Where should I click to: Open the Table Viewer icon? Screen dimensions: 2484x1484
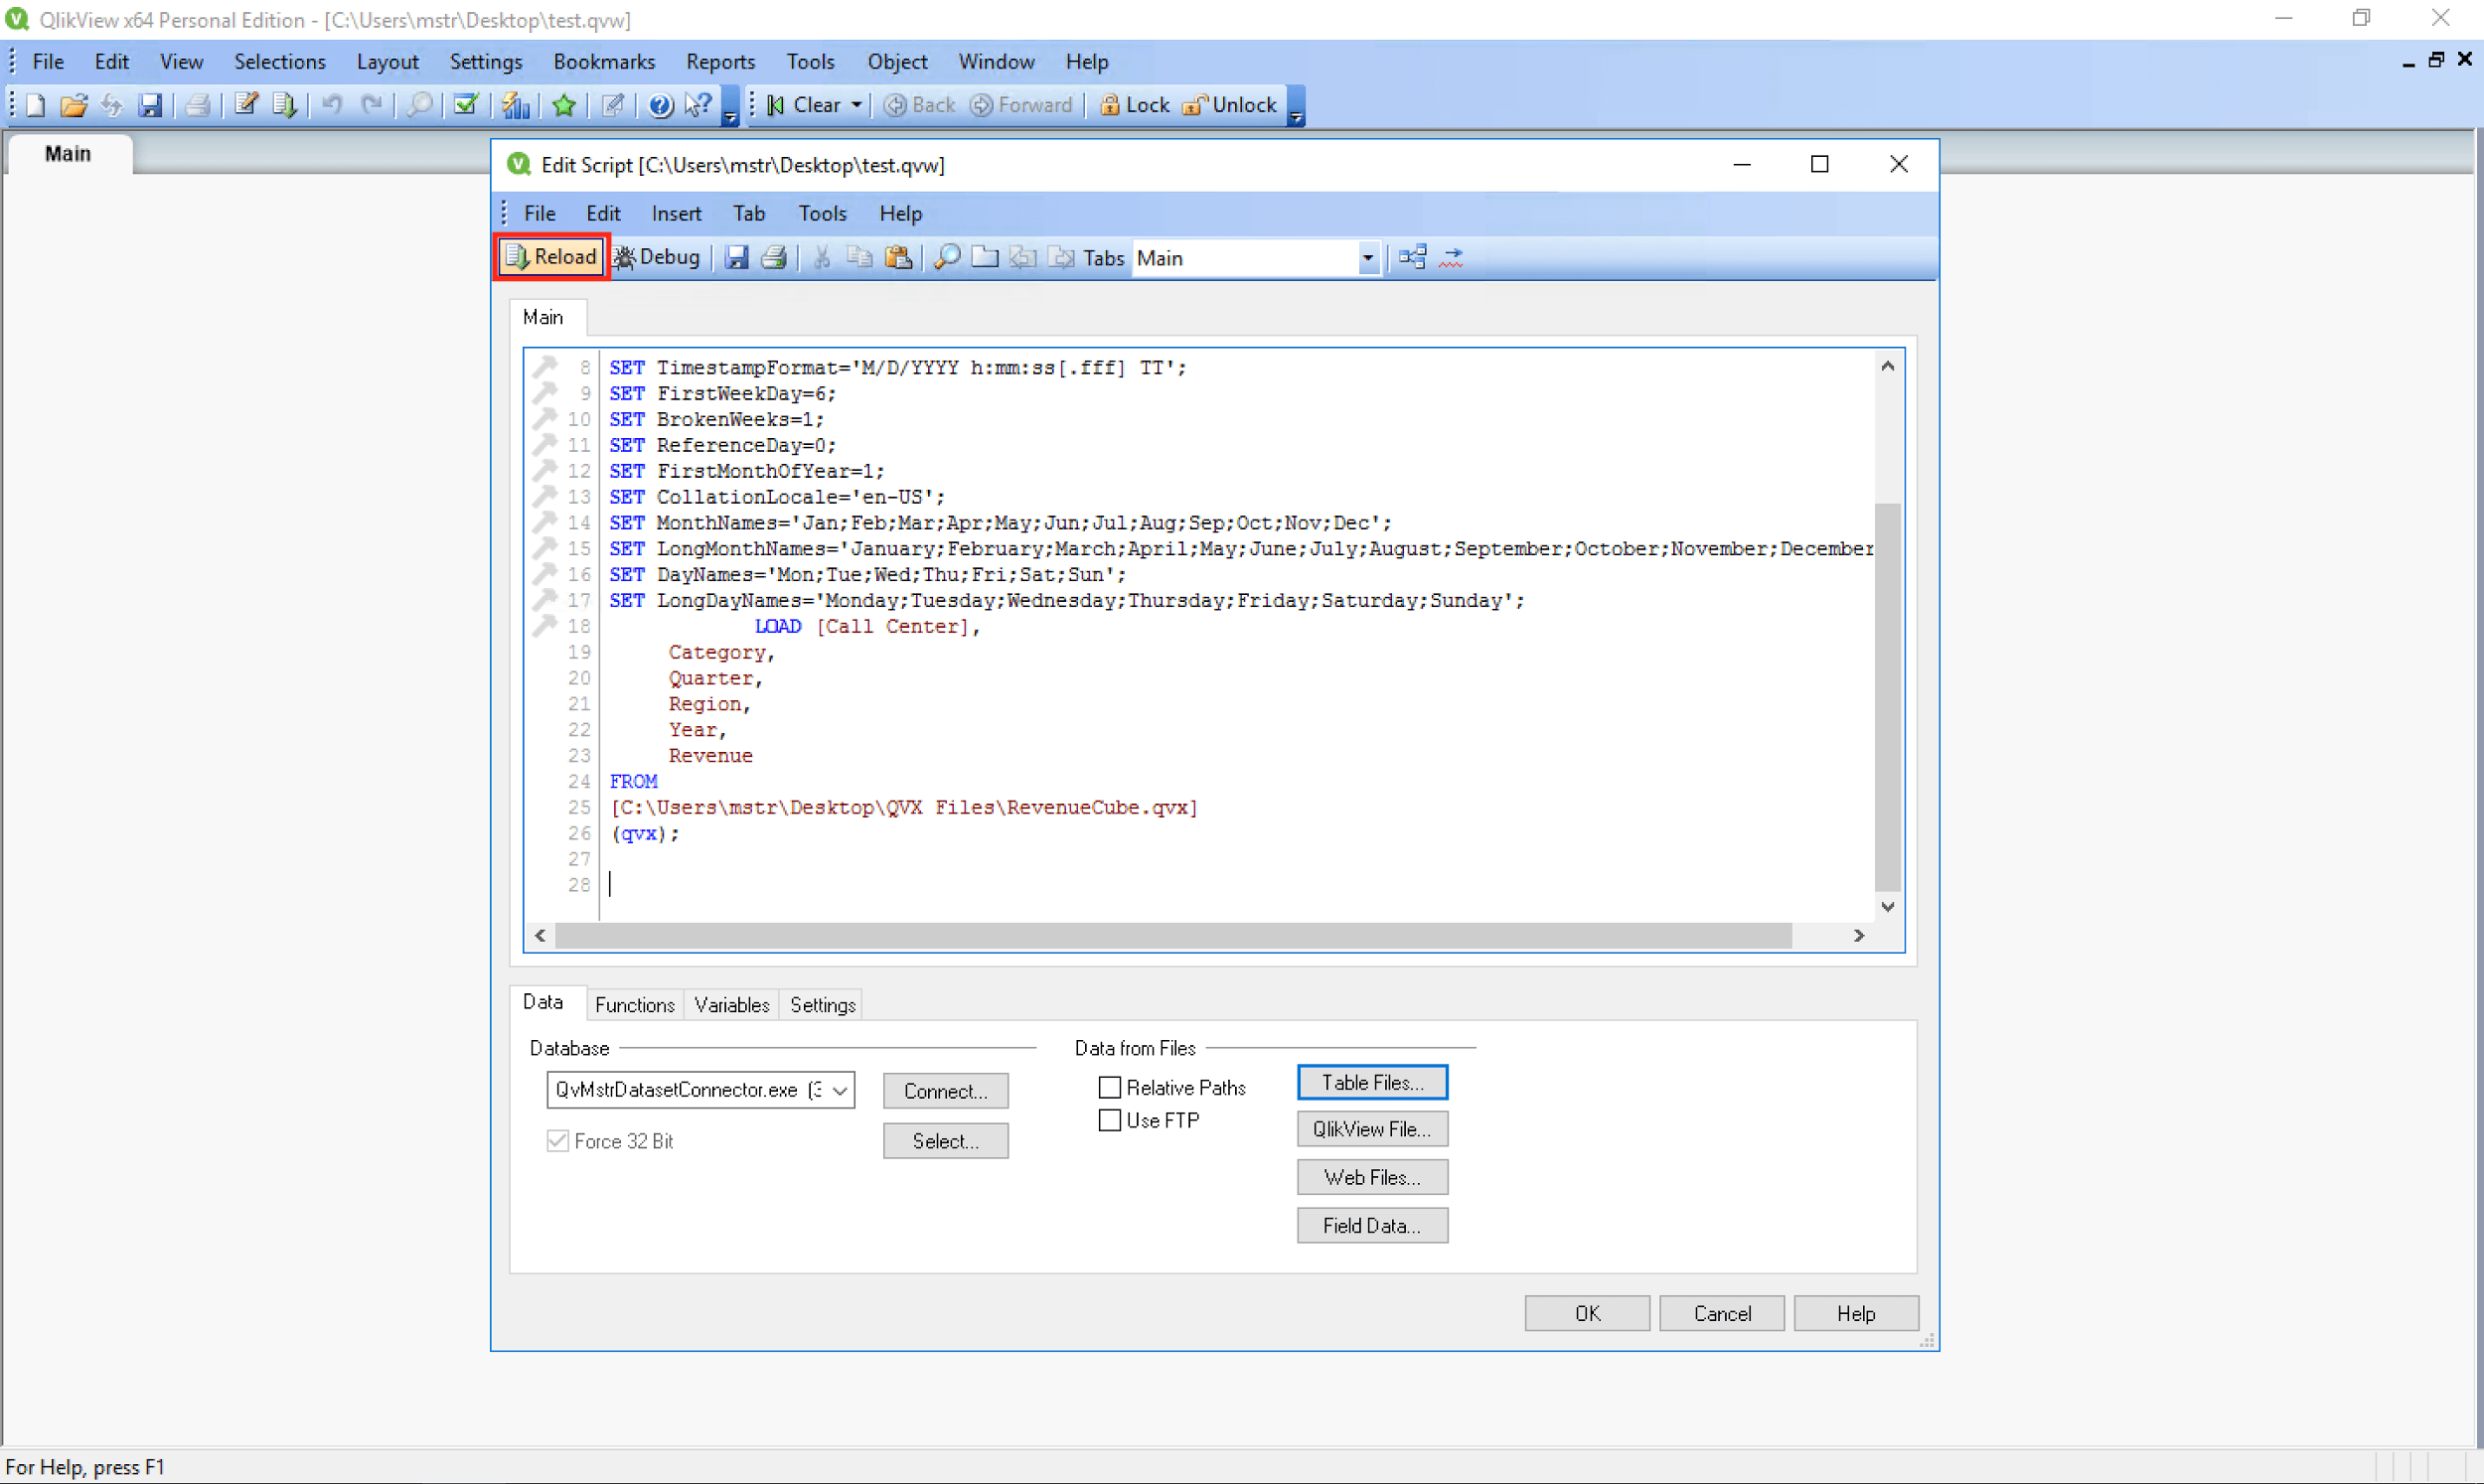coord(1412,257)
